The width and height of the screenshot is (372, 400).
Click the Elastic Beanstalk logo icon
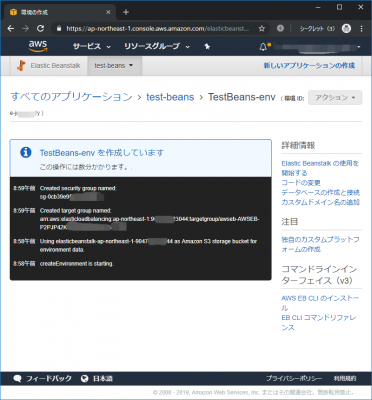pyautogui.click(x=21, y=65)
